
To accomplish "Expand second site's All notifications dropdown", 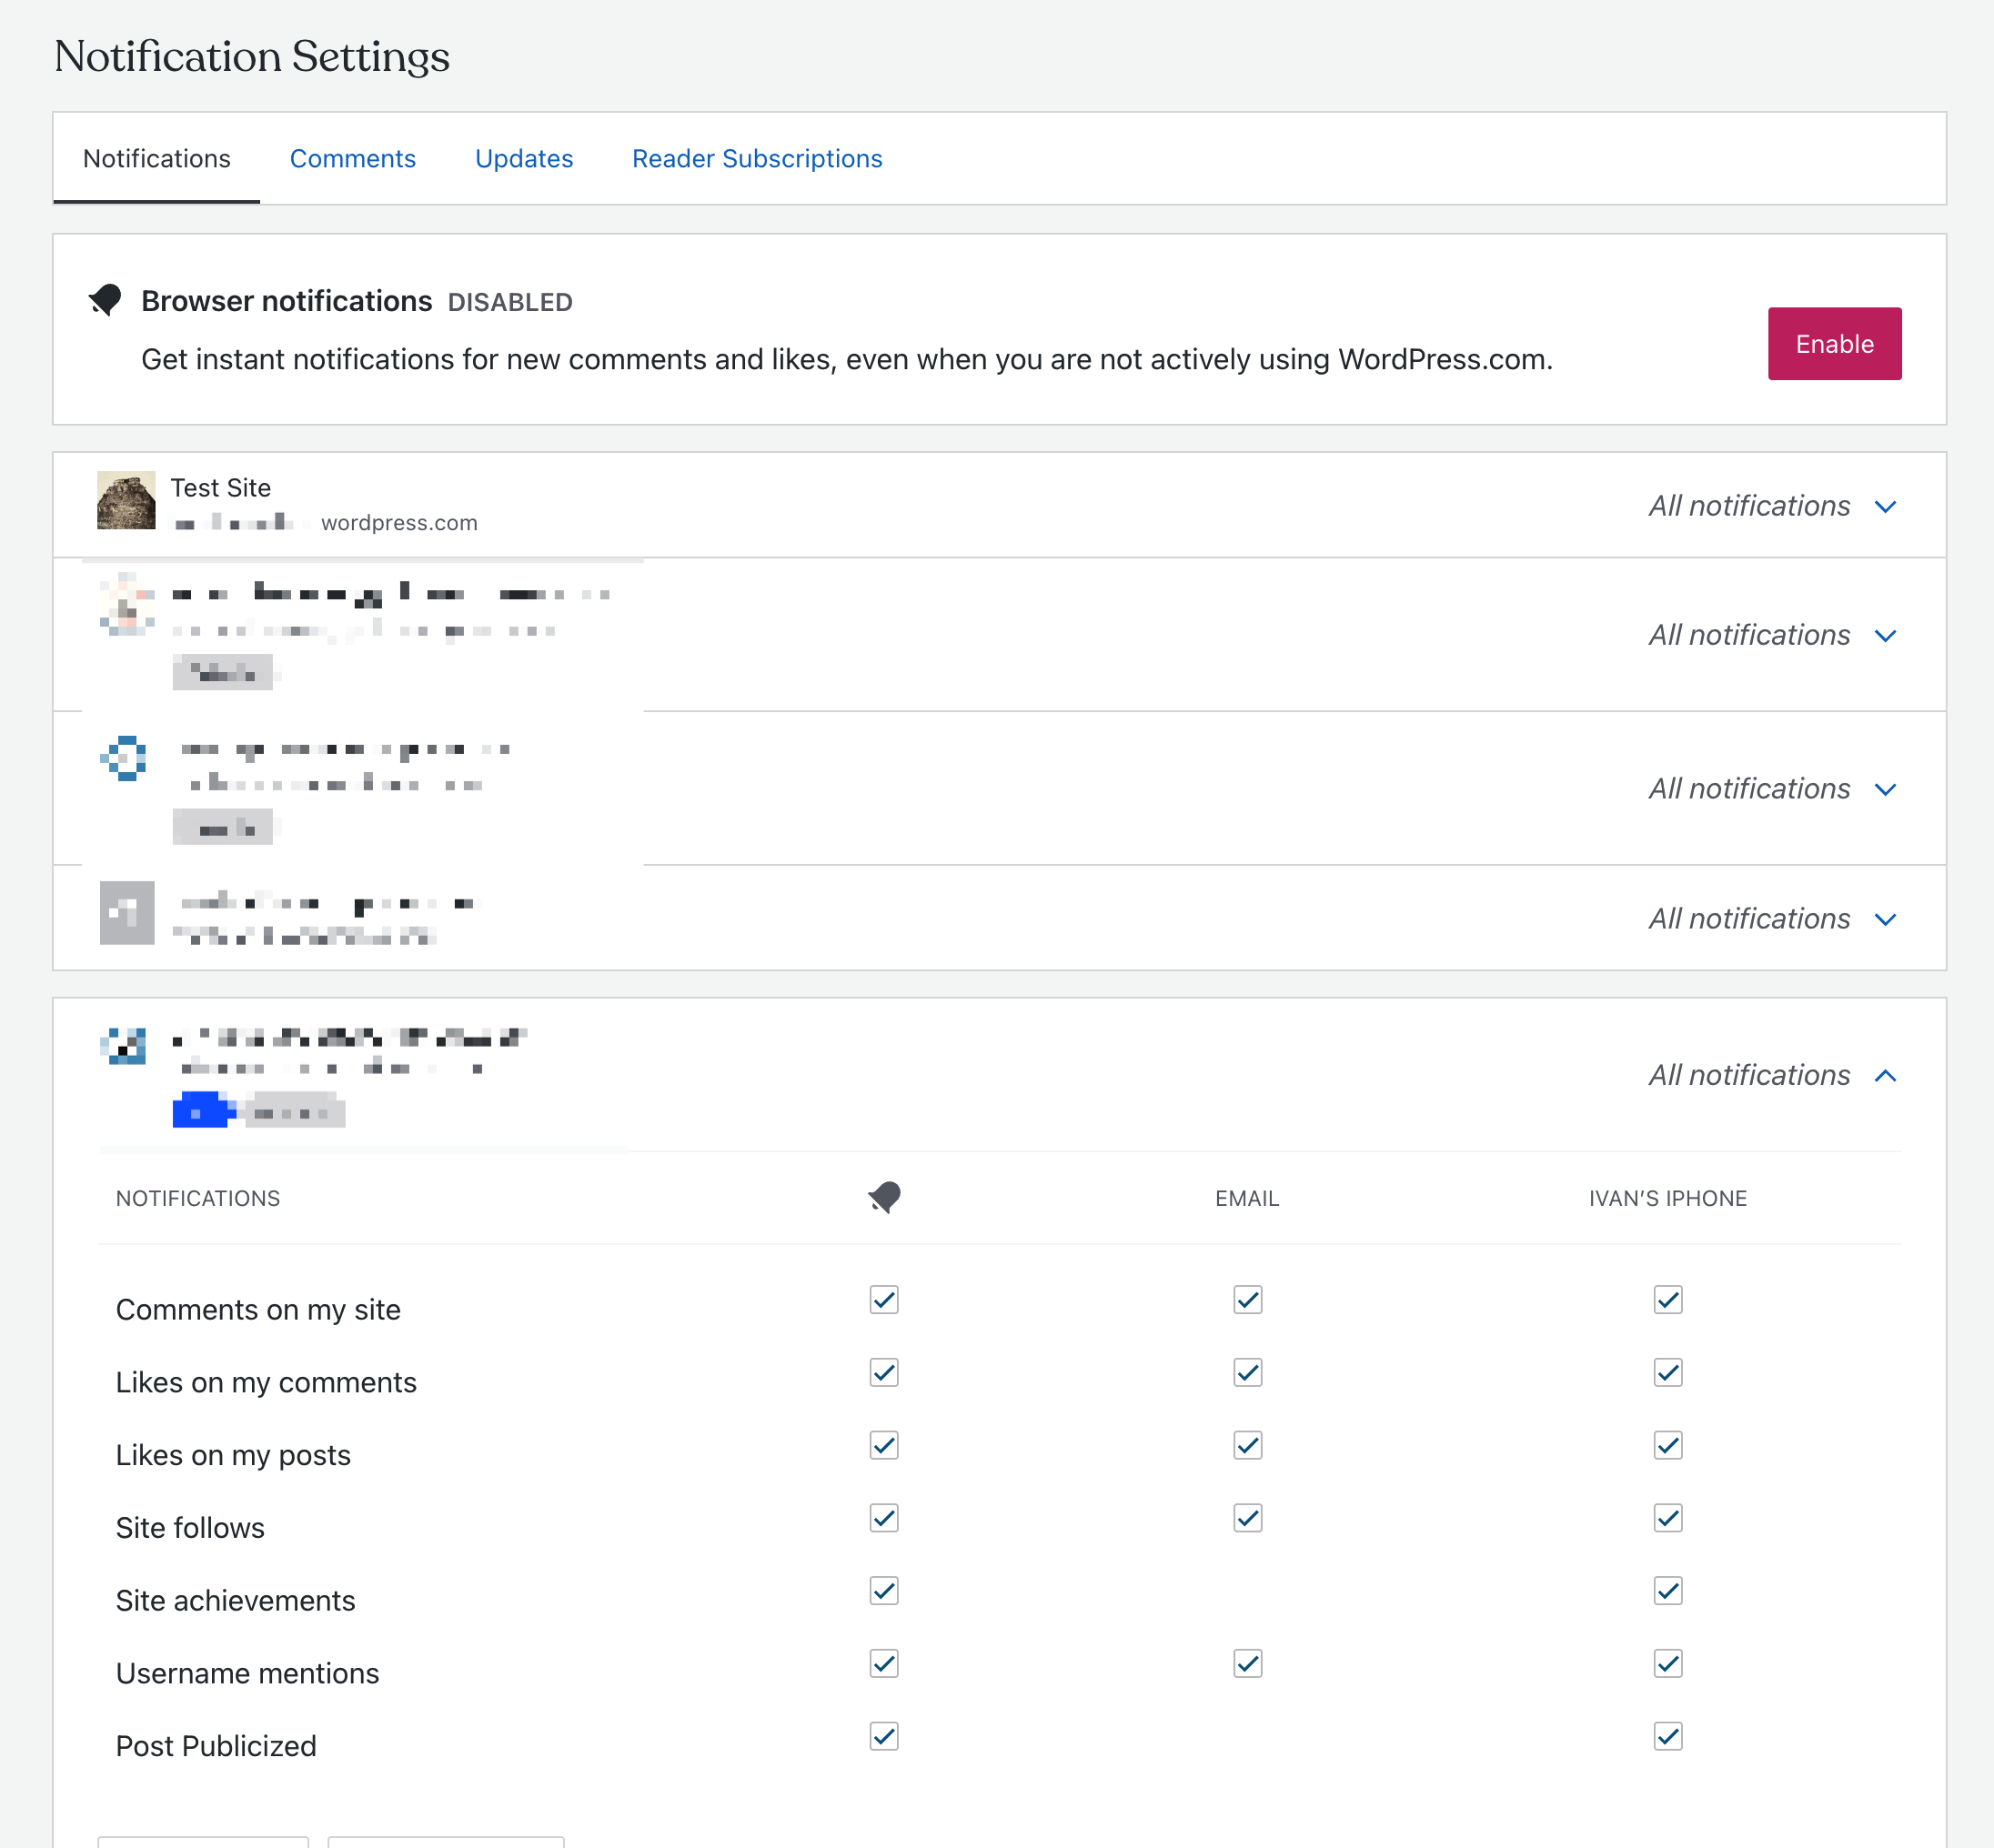I will 1771,635.
